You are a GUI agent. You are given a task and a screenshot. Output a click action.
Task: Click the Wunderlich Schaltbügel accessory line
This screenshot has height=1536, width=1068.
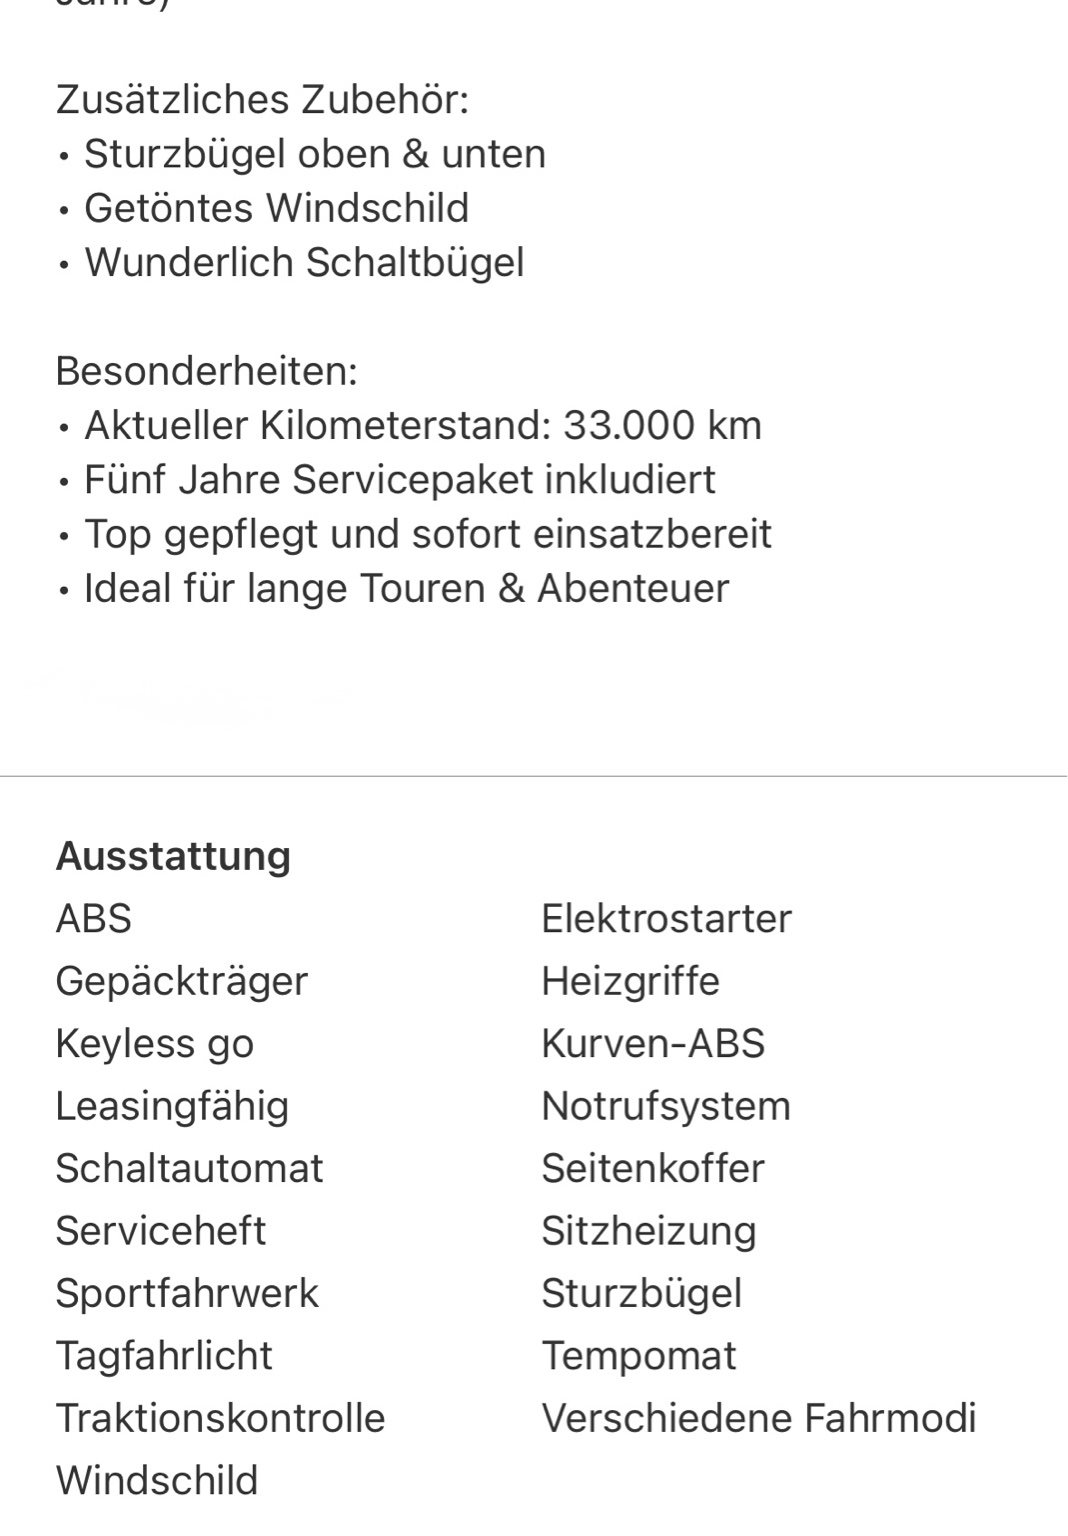(x=304, y=262)
